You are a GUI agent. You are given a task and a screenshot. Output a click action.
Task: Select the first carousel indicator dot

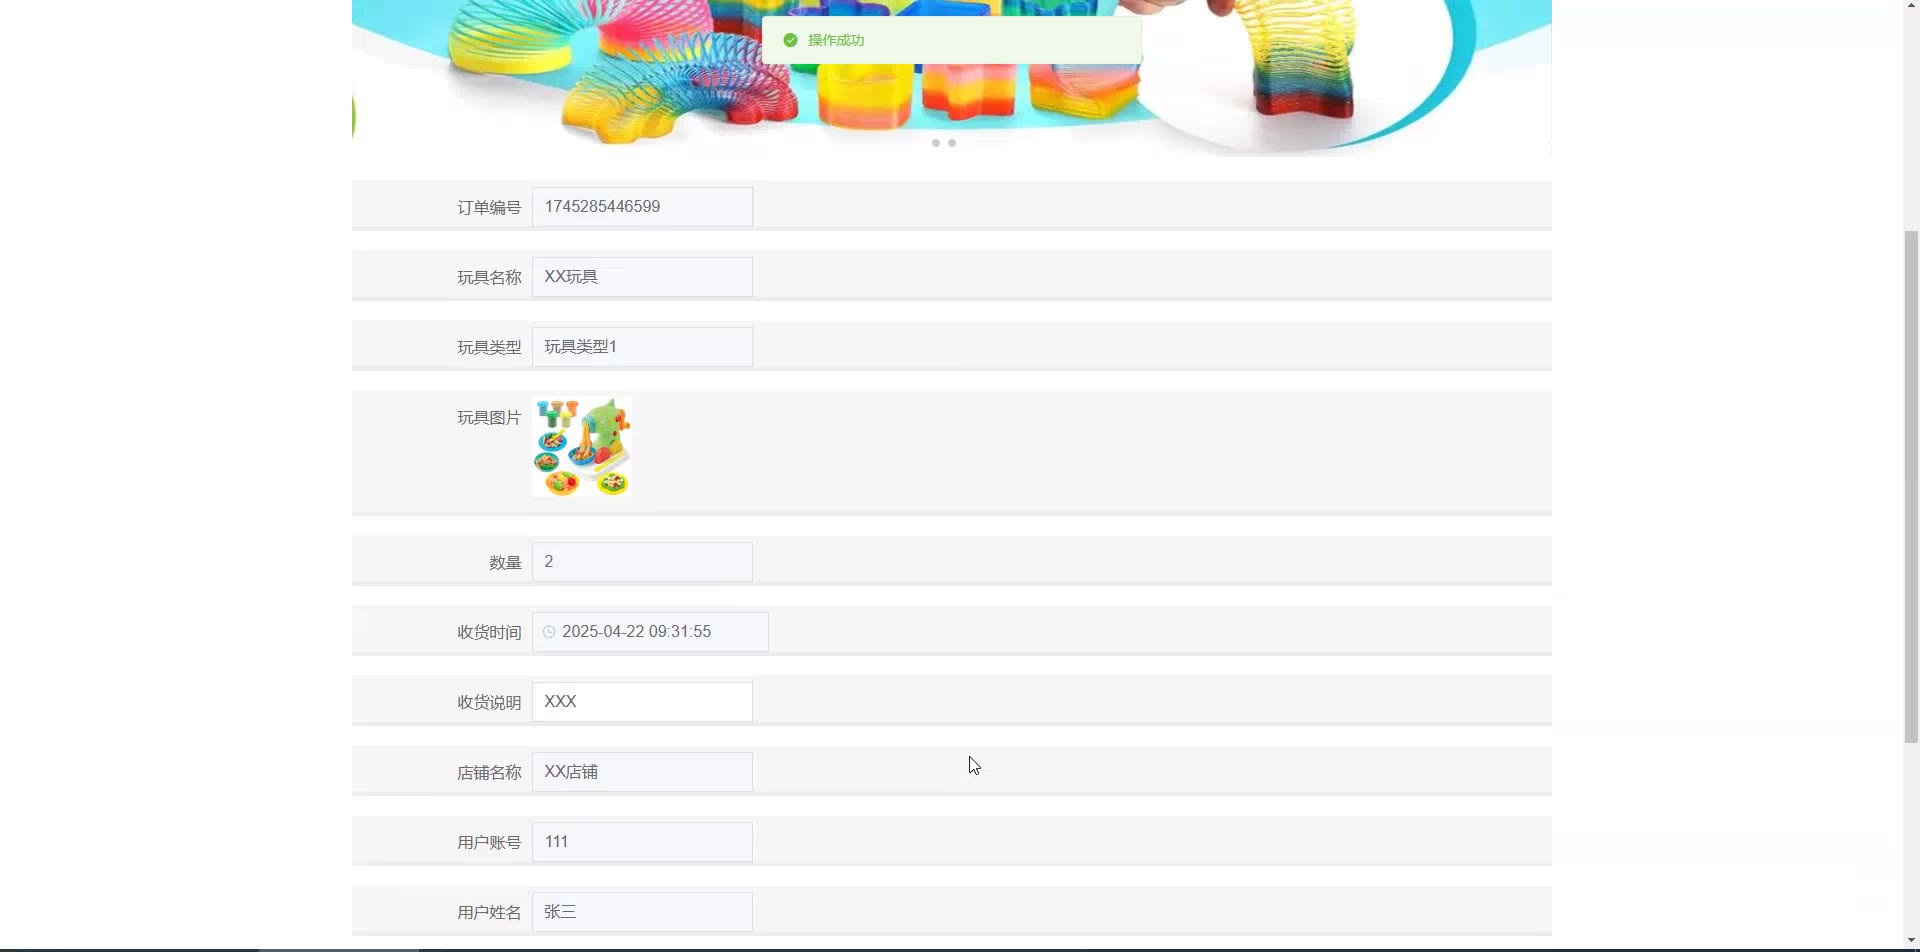click(936, 143)
